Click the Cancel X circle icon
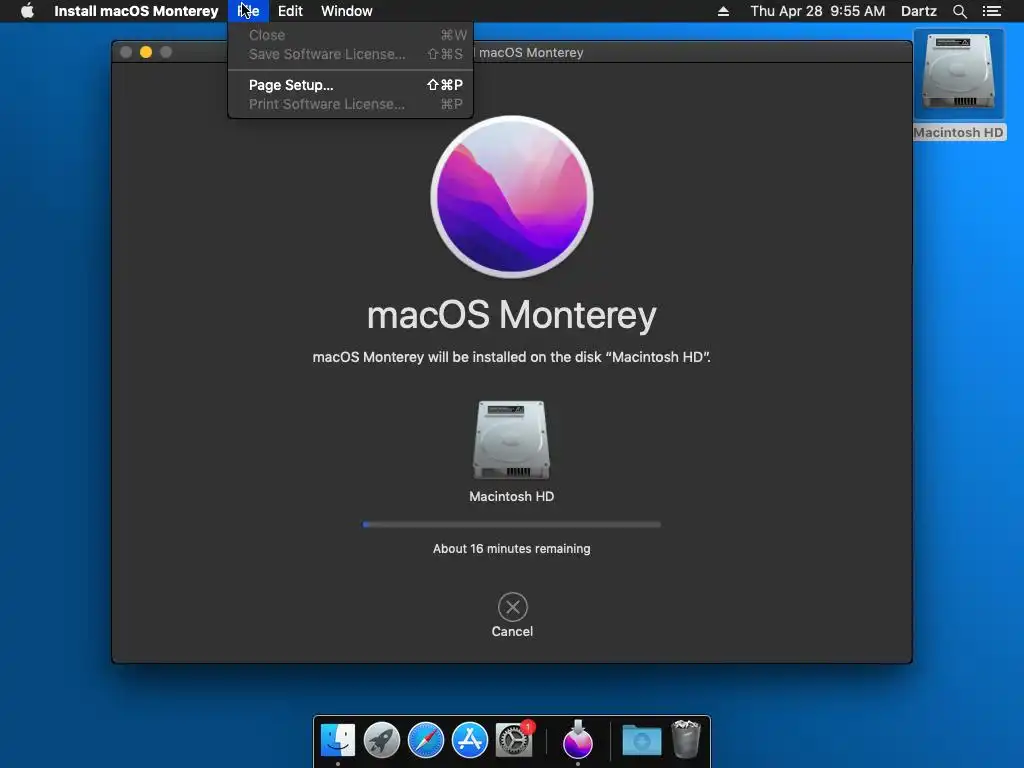This screenshot has height=768, width=1024. pyautogui.click(x=513, y=607)
